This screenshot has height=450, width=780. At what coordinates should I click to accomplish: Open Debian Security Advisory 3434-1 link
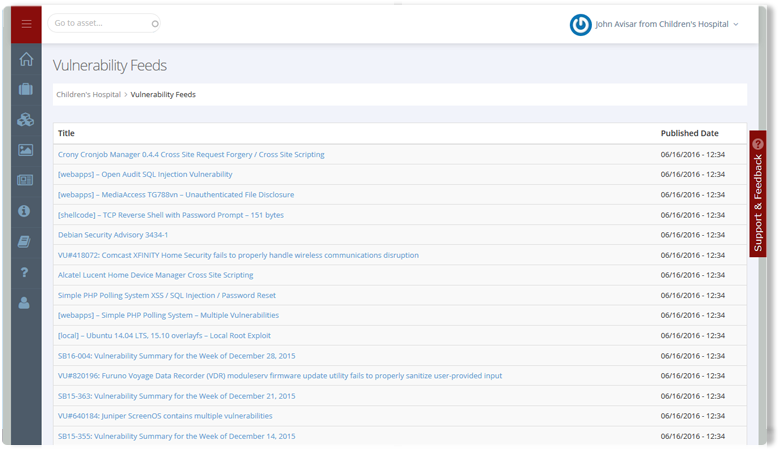click(113, 235)
